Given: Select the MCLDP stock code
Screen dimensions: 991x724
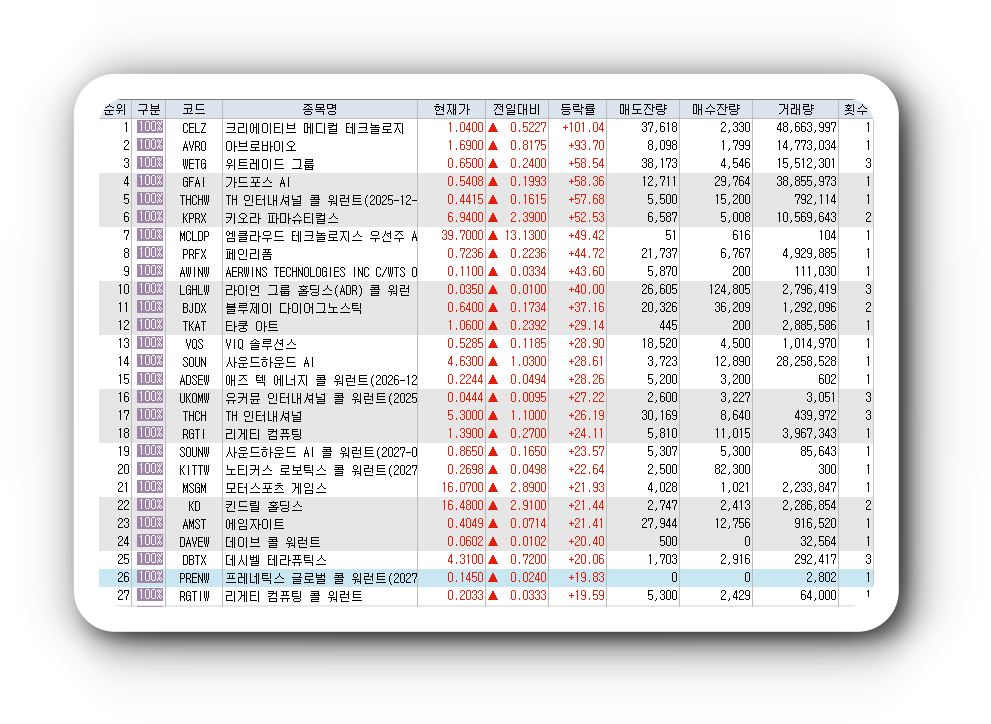Looking at the screenshot, I should [194, 236].
